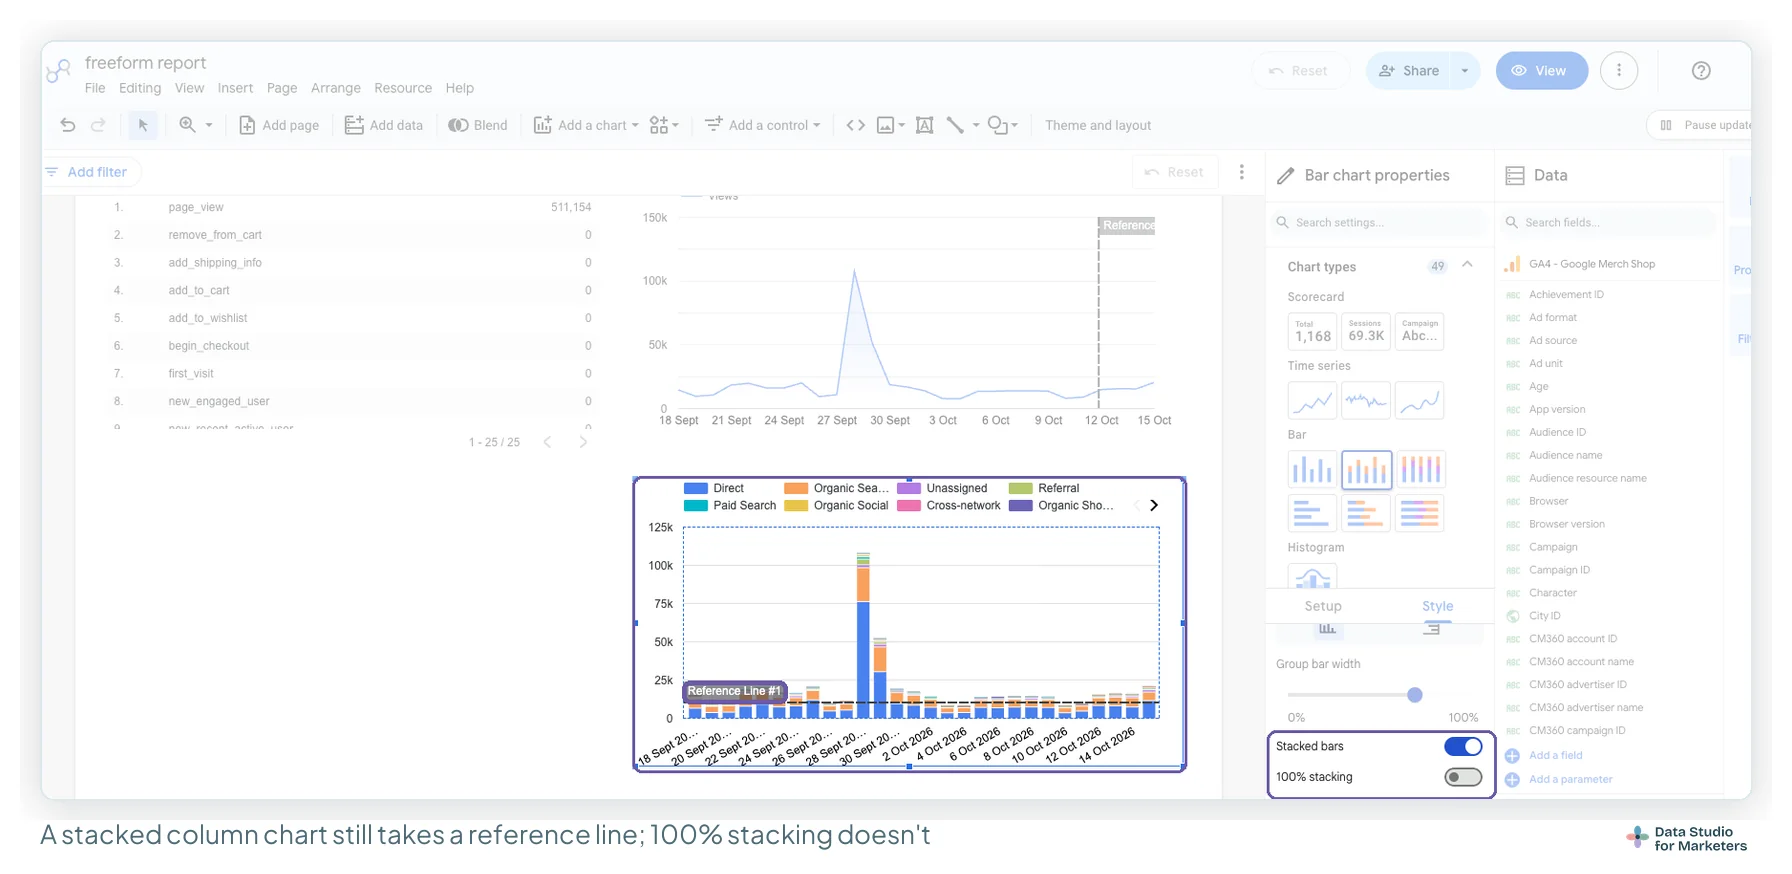Click the Search settings field

[x=1379, y=222]
